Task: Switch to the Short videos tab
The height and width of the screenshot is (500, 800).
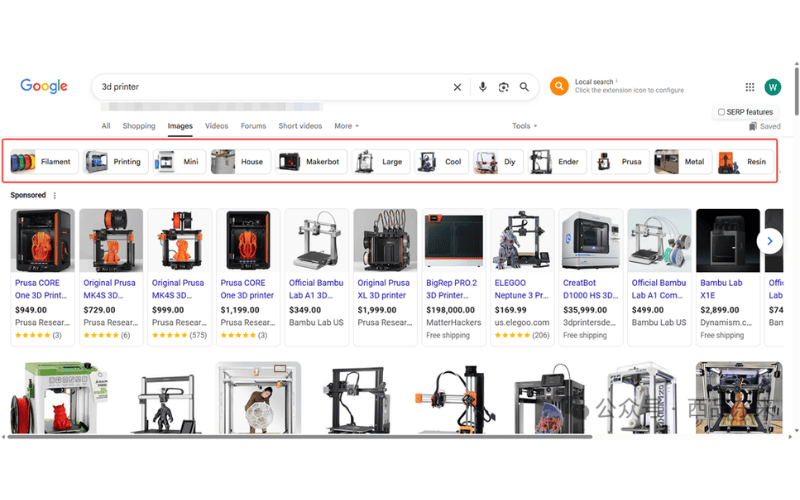Action: 300,126
